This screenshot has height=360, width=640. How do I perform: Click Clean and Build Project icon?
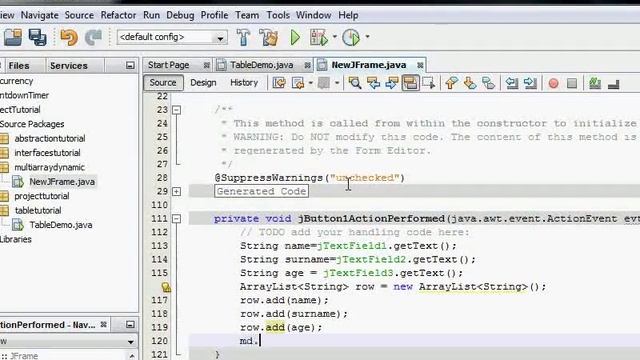(x=269, y=37)
